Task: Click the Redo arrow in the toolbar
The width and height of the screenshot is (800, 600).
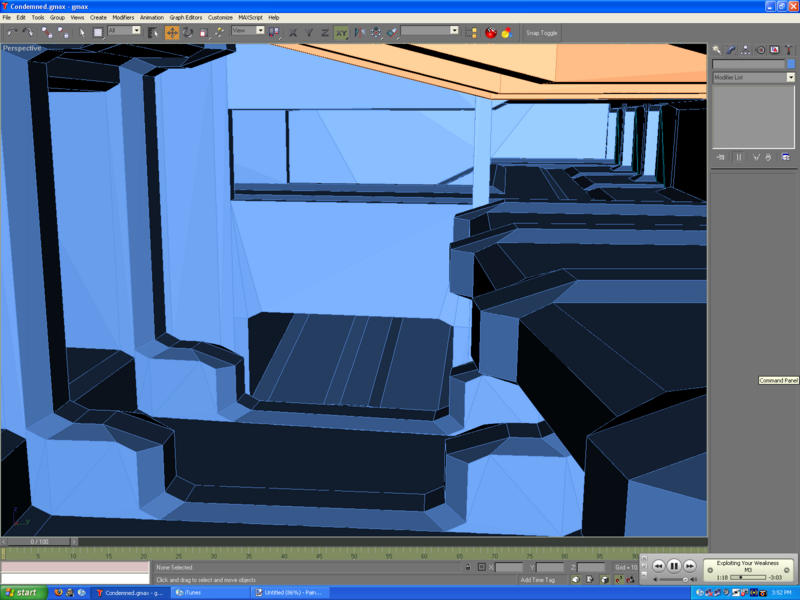Action: (28, 33)
